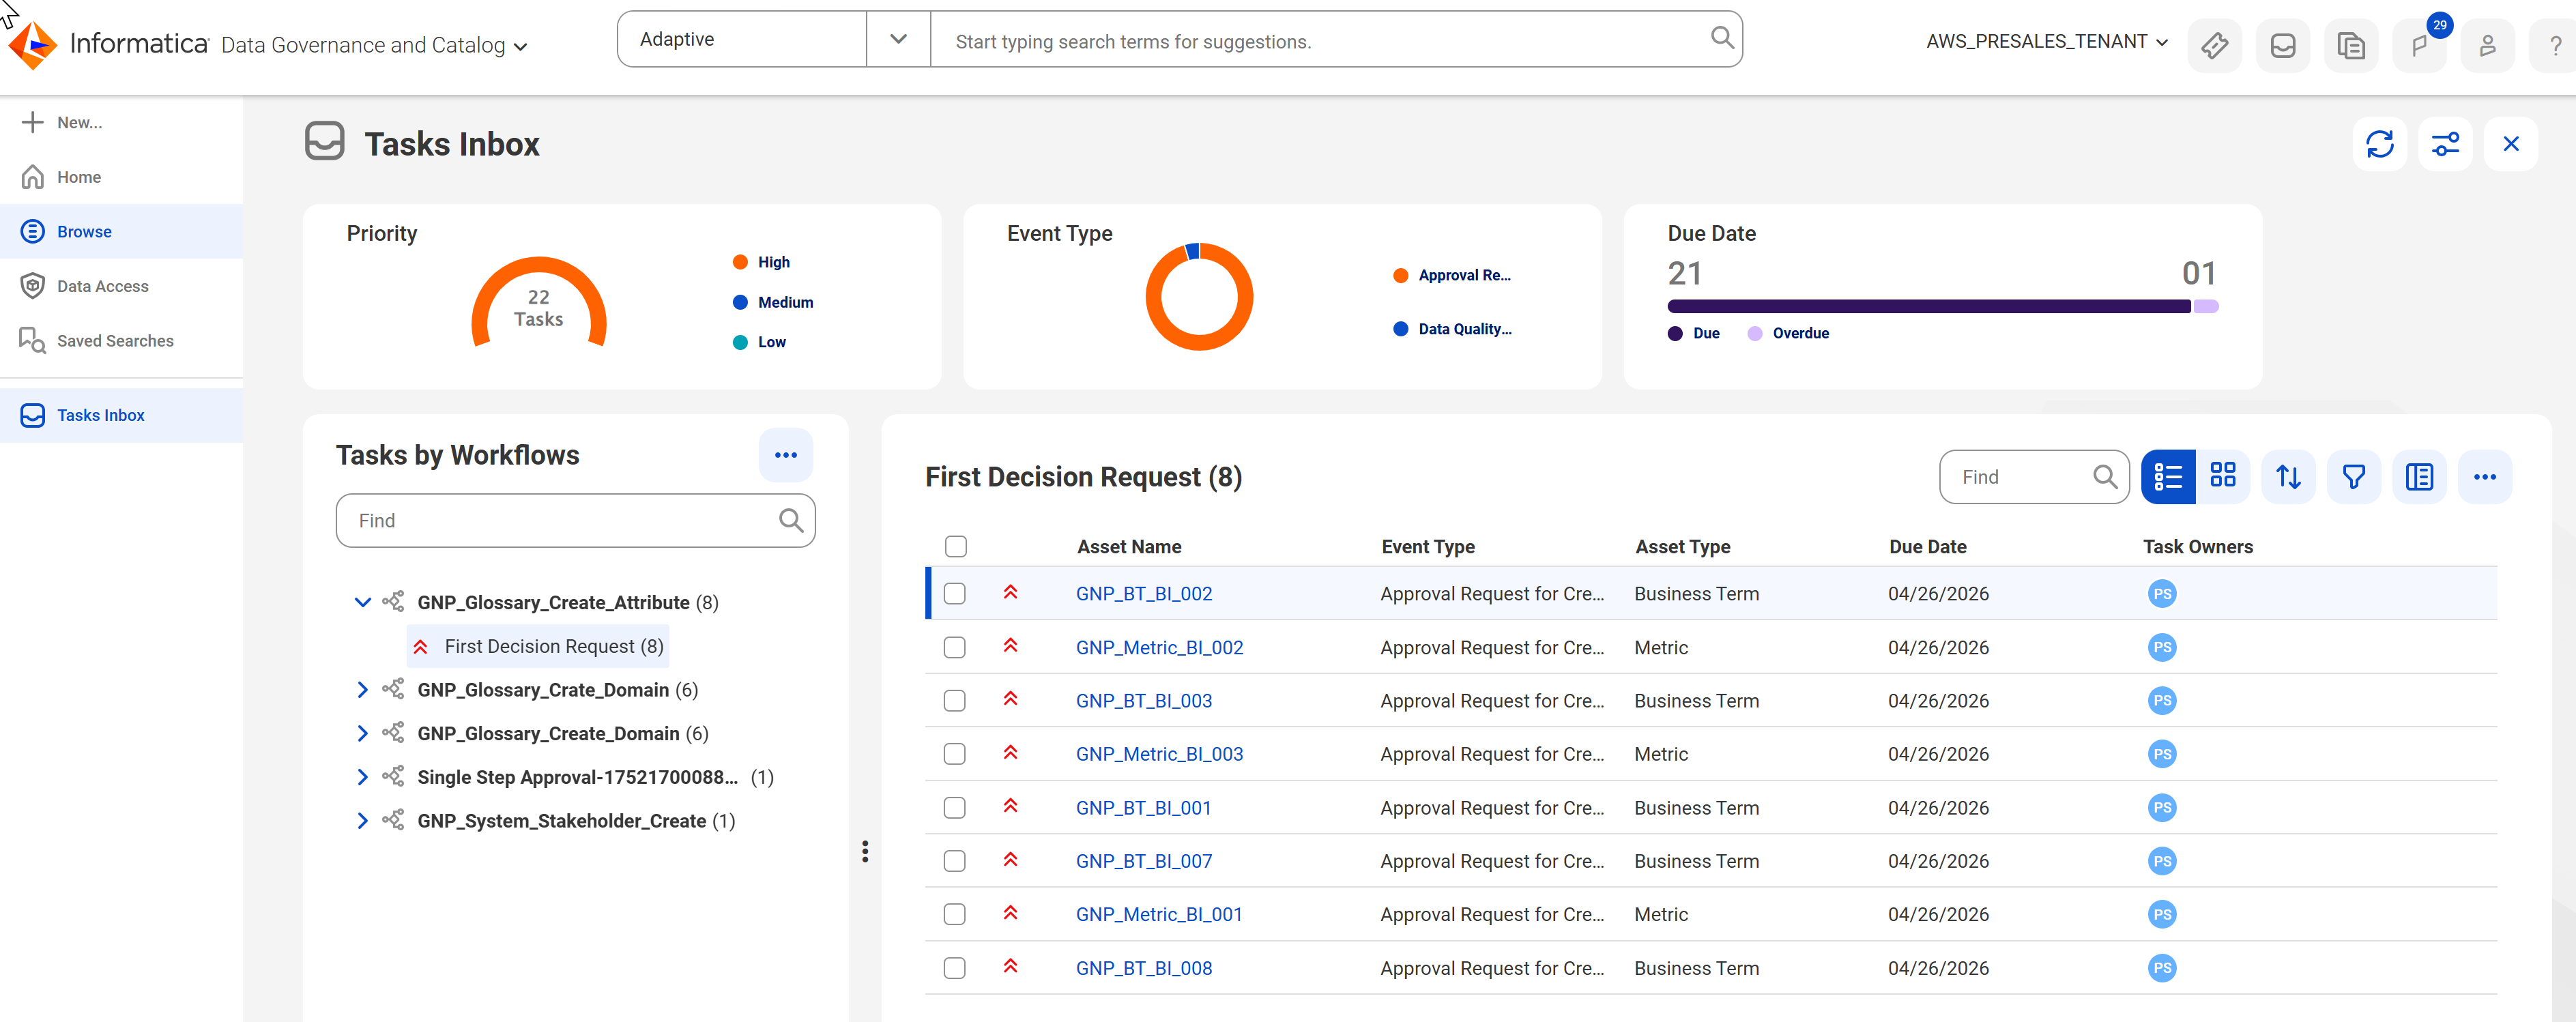Click PS owner avatar for GNP_BT_BI_008
Screen dimensions: 2576x1022
[x=2162, y=968]
